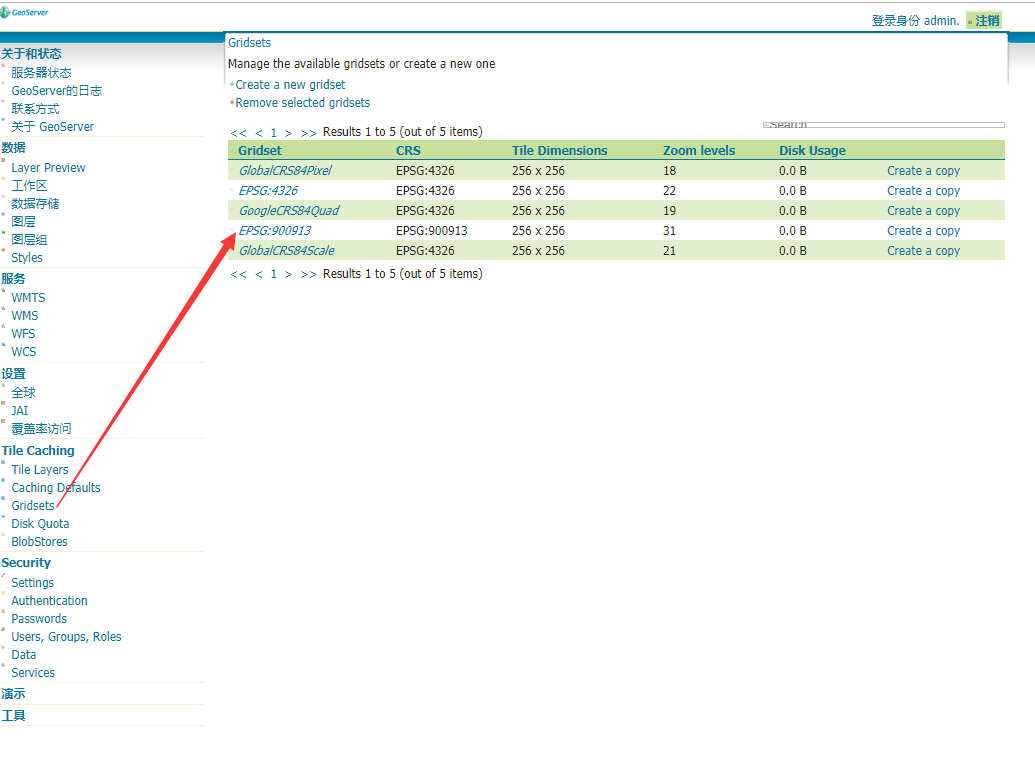Toggle the select-all checkbox in the Gridset header
This screenshot has width=1035, height=757.
[232, 151]
